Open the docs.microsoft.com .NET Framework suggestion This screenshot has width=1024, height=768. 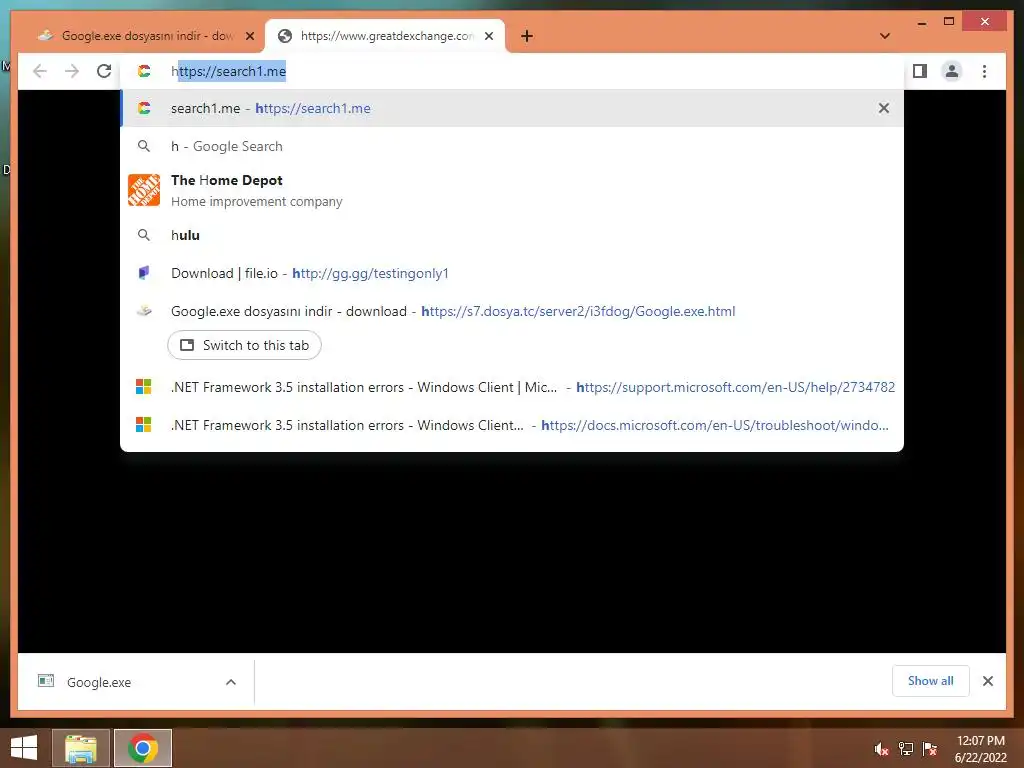click(x=512, y=425)
